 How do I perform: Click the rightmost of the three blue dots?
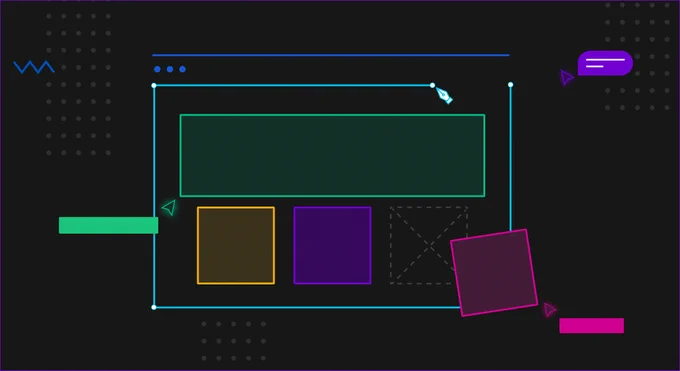pyautogui.click(x=183, y=69)
